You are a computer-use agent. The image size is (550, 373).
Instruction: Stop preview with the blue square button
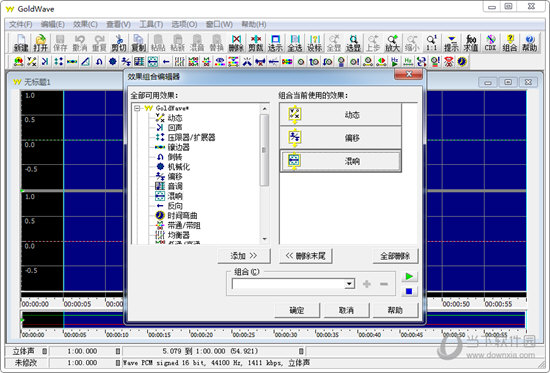tap(409, 291)
